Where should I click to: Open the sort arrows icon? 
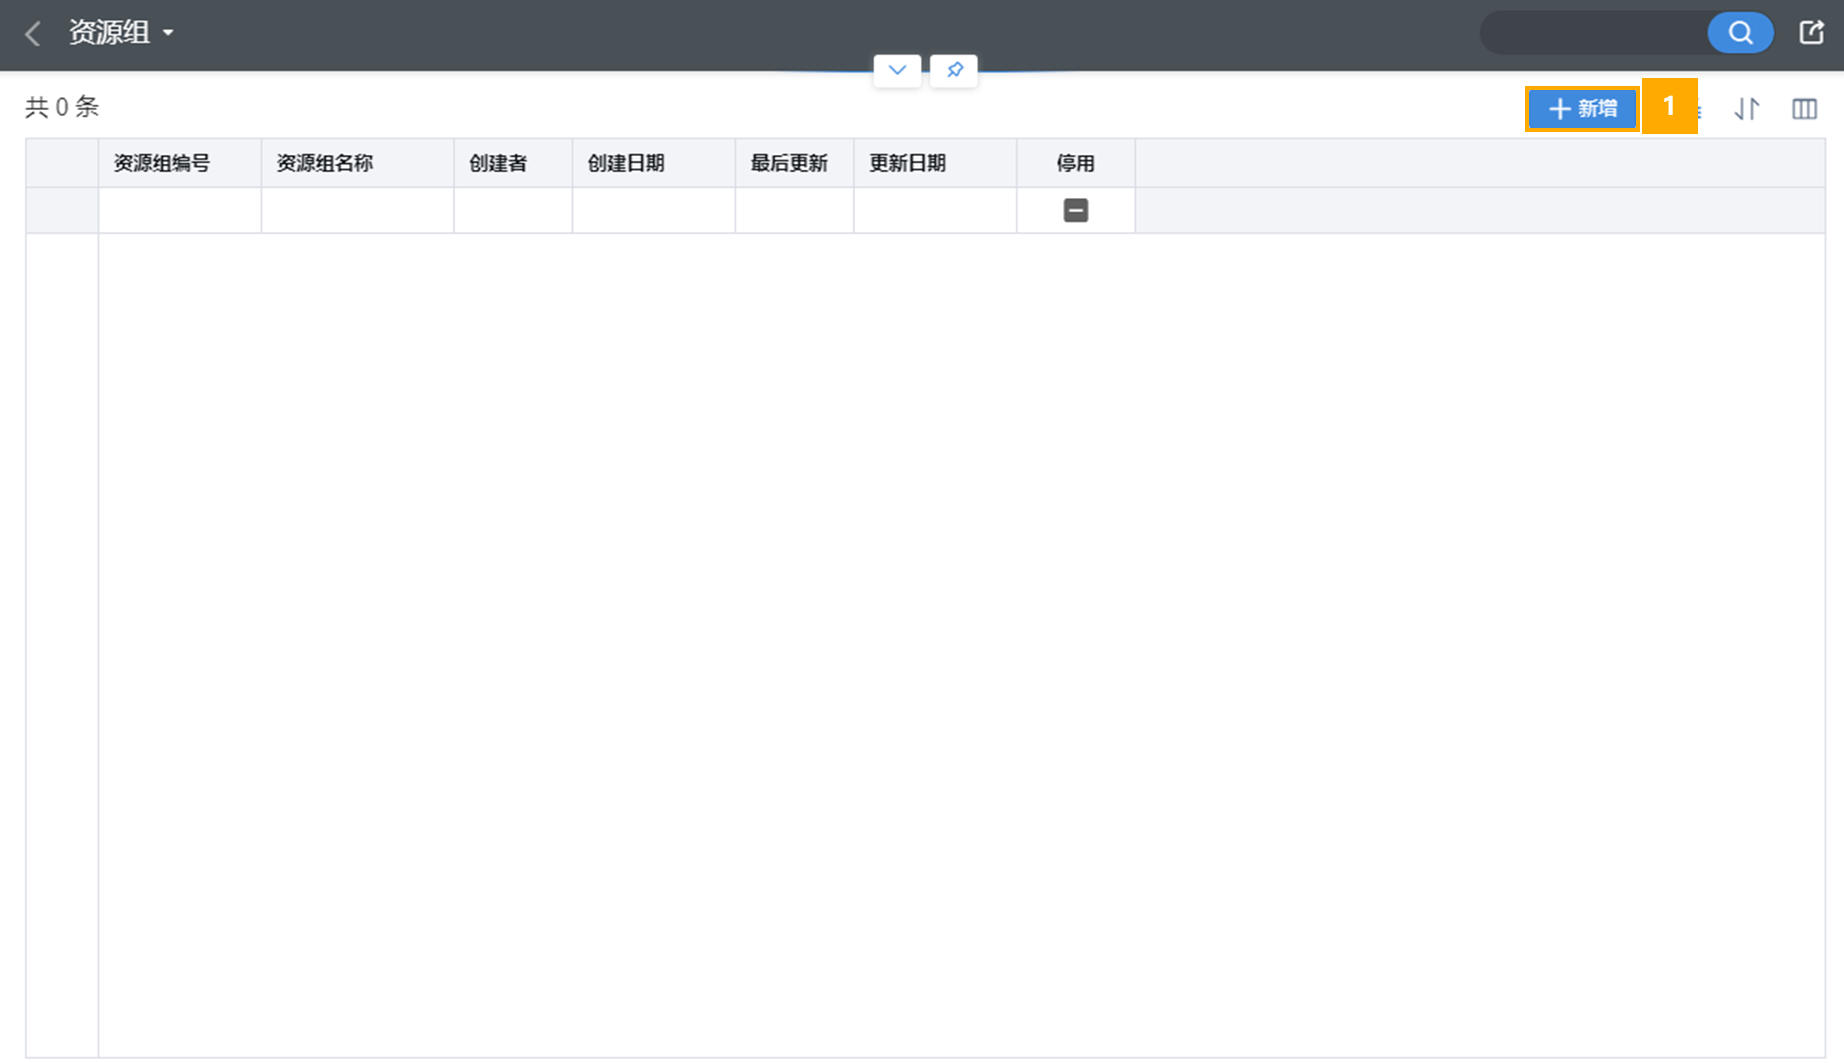pos(1747,108)
